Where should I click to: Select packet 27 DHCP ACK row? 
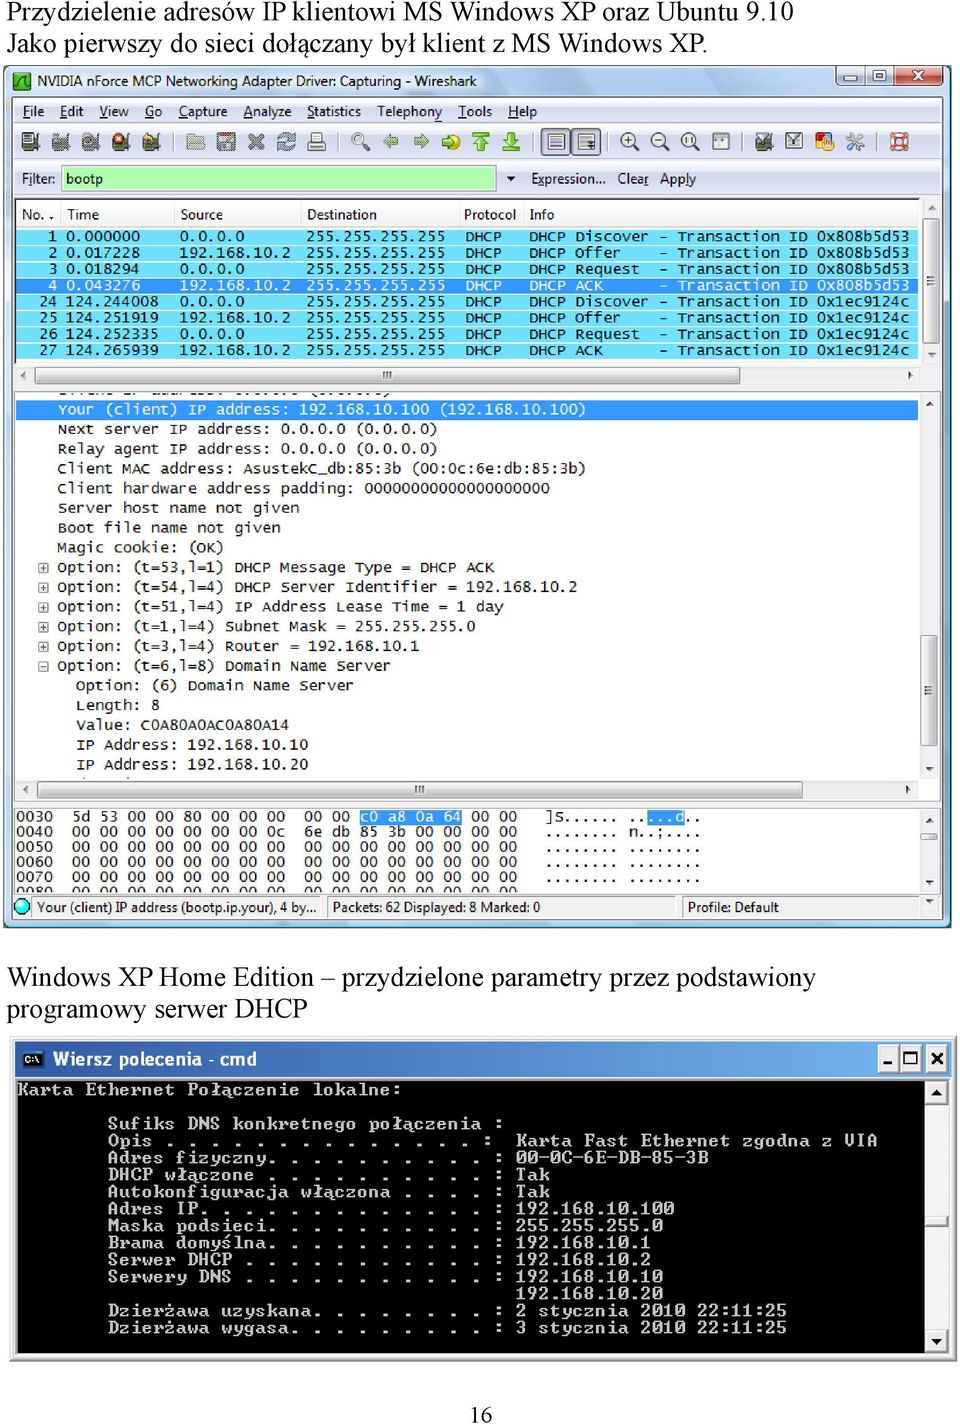(468, 350)
